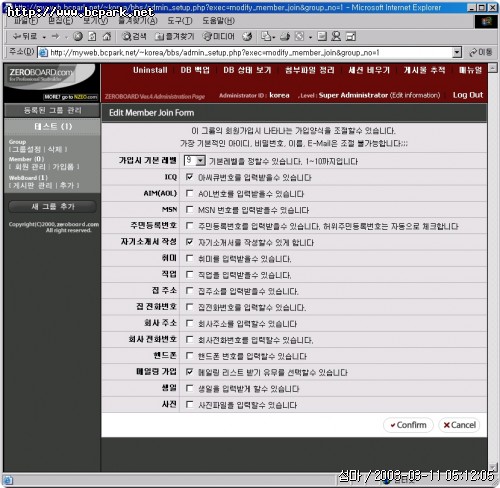Stop loading with the Stop icon
The height and width of the screenshot is (488, 500).
[78, 36]
